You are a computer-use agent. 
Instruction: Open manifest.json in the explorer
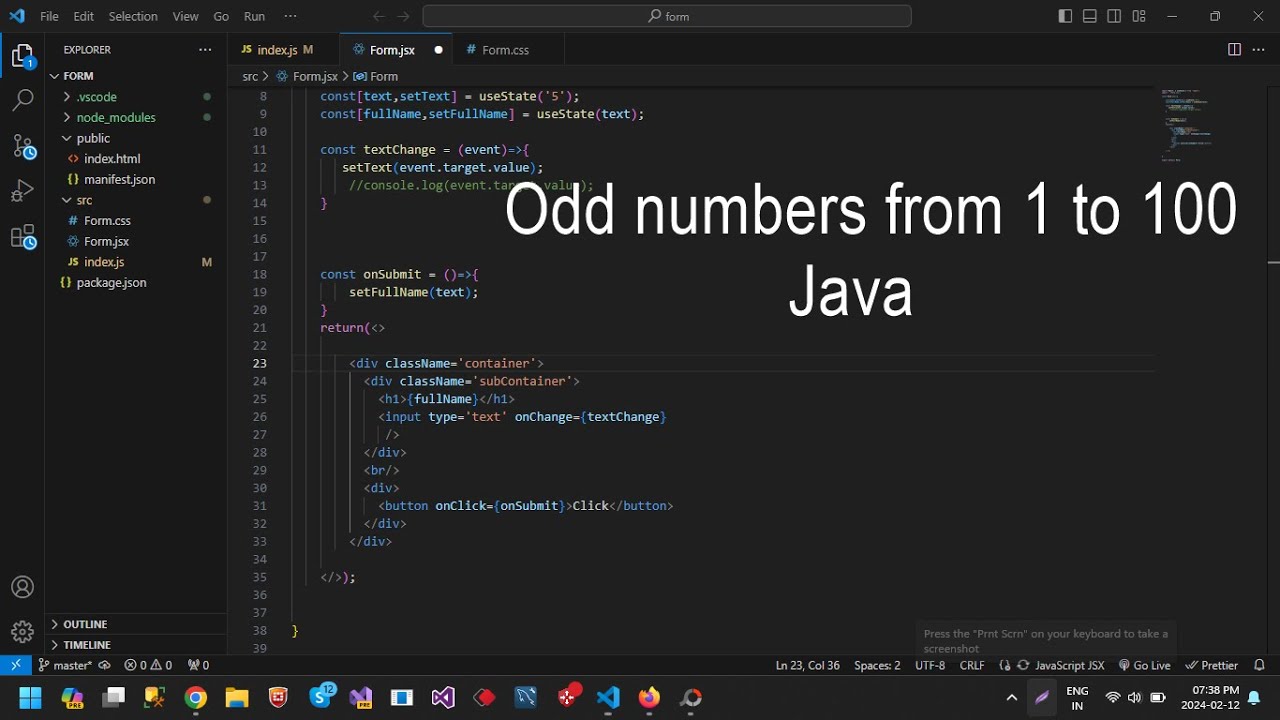click(119, 179)
